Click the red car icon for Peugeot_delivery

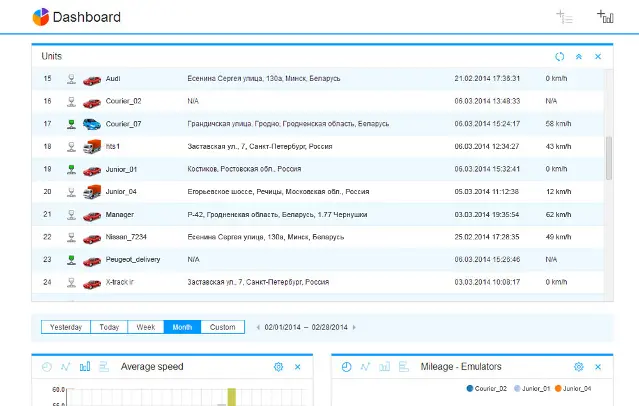pyautogui.click(x=92, y=261)
